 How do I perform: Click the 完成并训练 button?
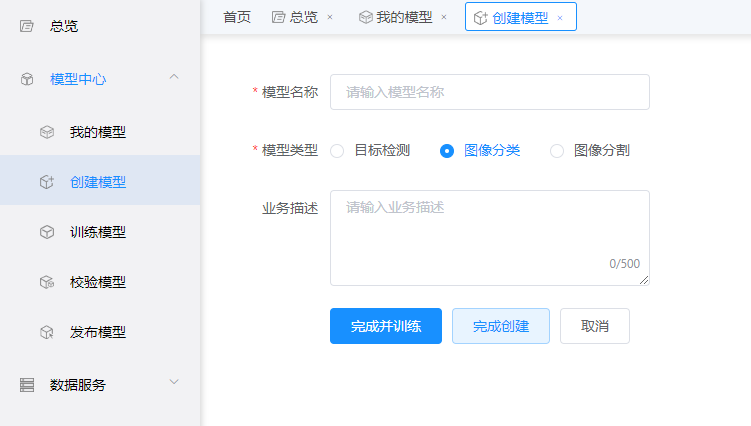click(x=386, y=326)
